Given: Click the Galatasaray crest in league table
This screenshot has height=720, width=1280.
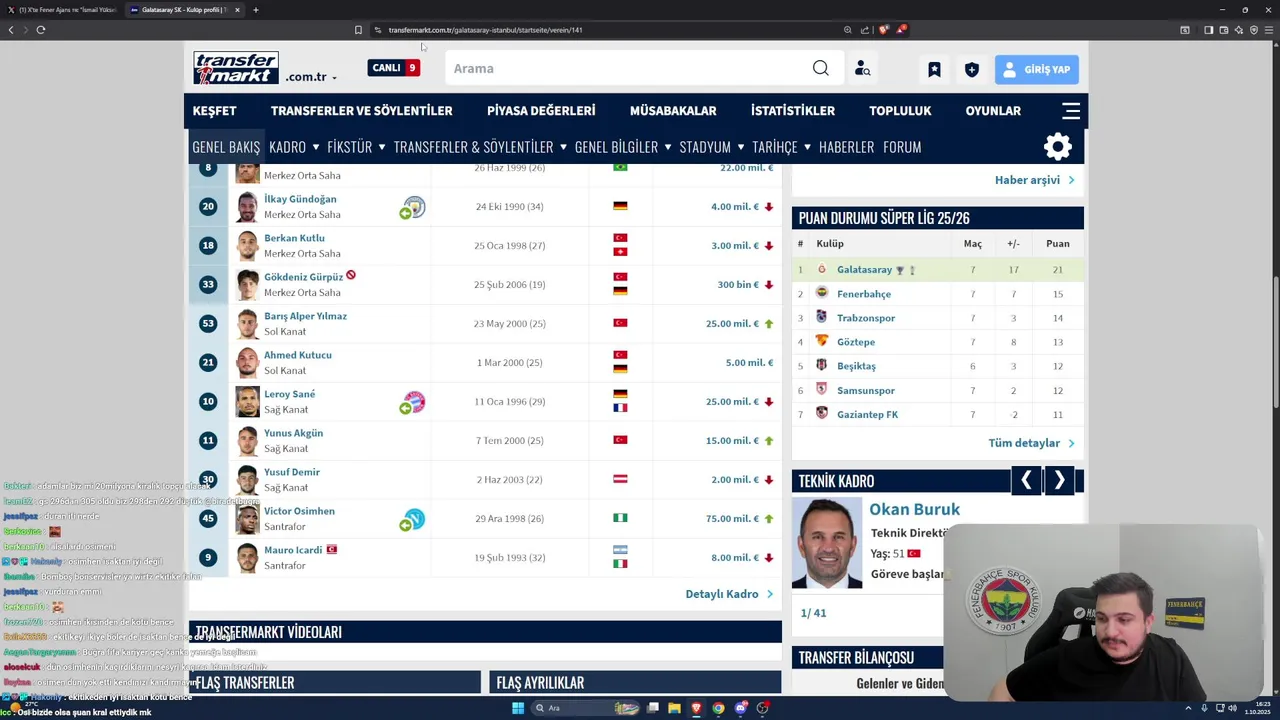Looking at the screenshot, I should (822, 269).
